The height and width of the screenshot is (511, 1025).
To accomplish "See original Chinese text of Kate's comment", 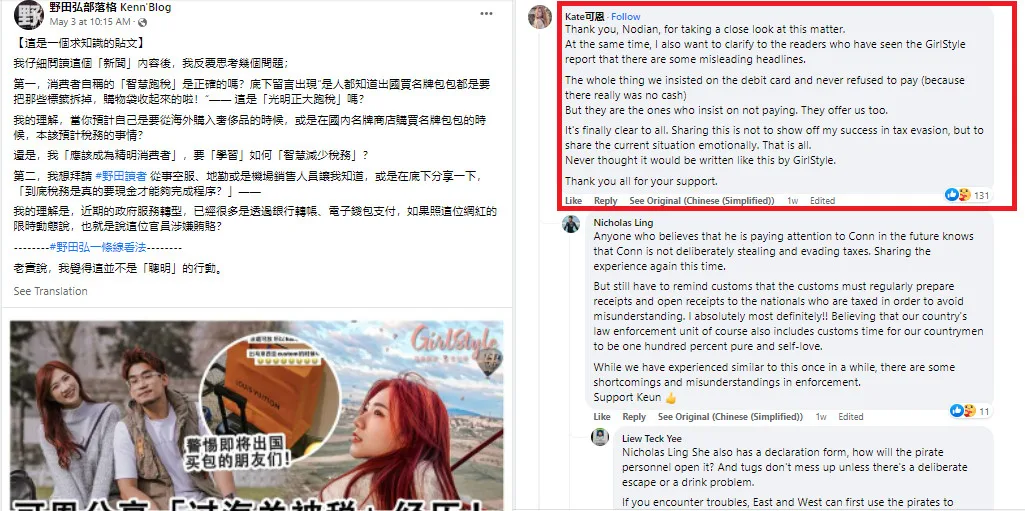I will point(701,201).
